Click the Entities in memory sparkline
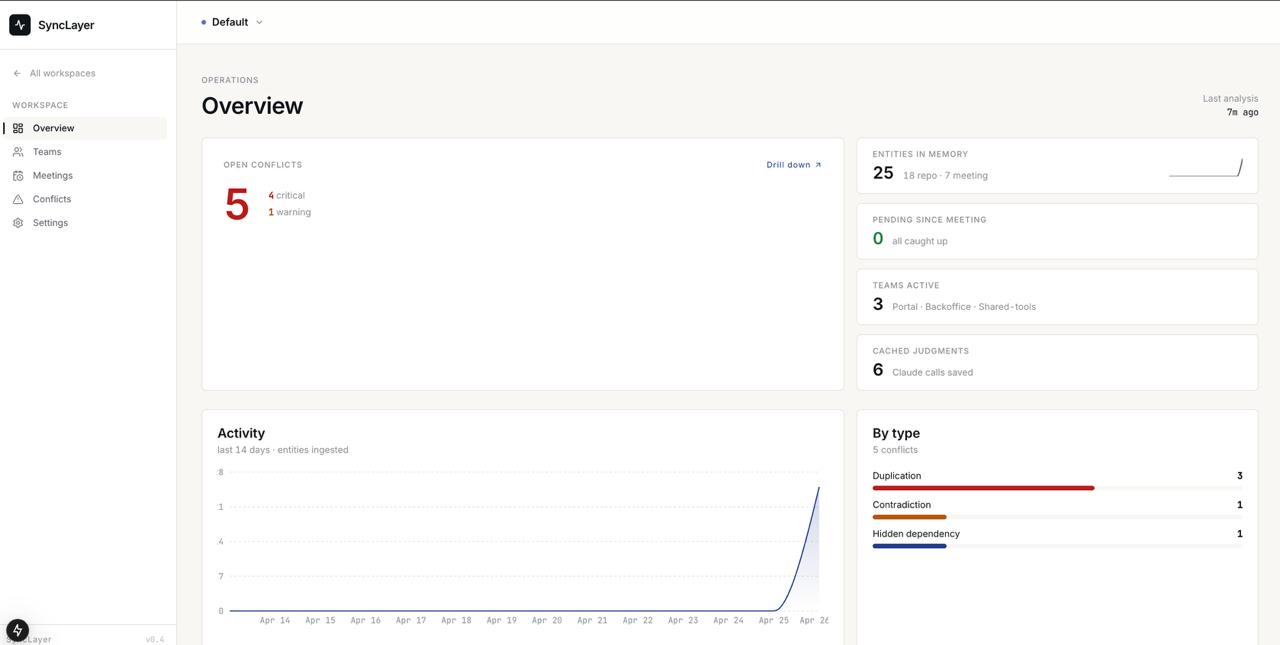 [x=1205, y=167]
